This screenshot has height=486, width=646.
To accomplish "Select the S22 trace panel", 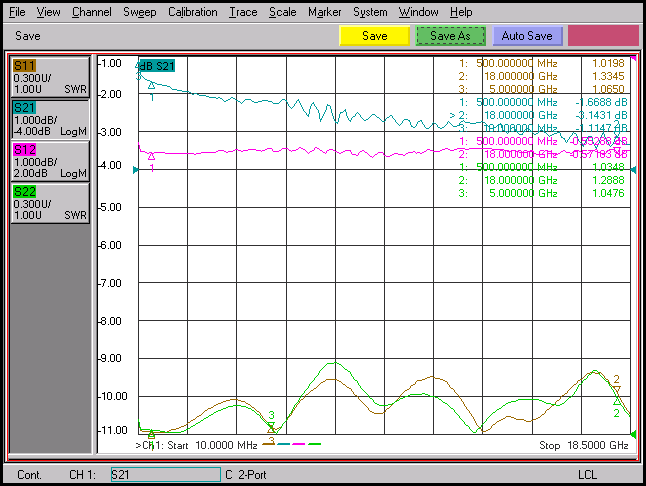I will tap(50, 203).
